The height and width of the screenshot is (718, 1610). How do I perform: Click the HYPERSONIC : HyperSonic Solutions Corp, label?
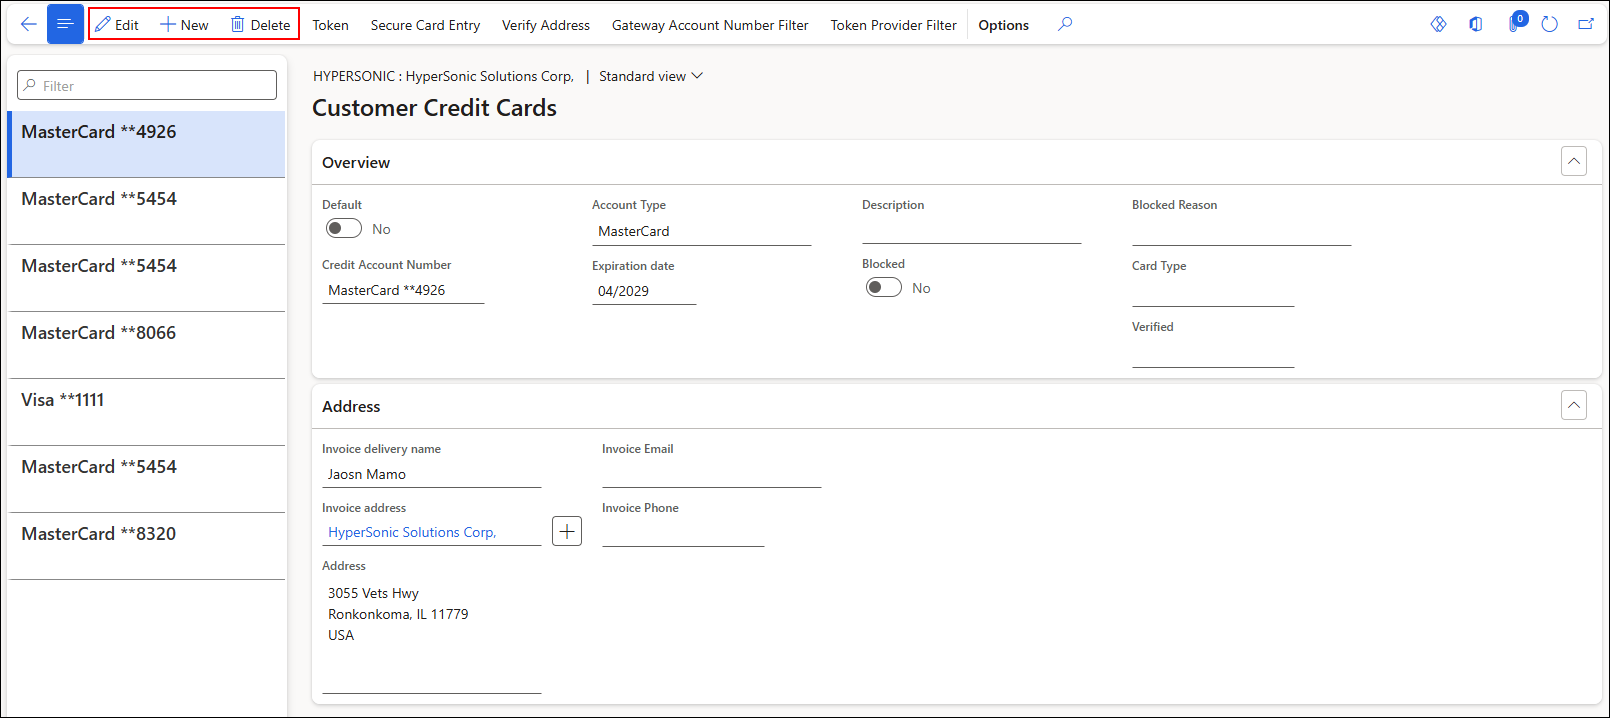point(443,76)
